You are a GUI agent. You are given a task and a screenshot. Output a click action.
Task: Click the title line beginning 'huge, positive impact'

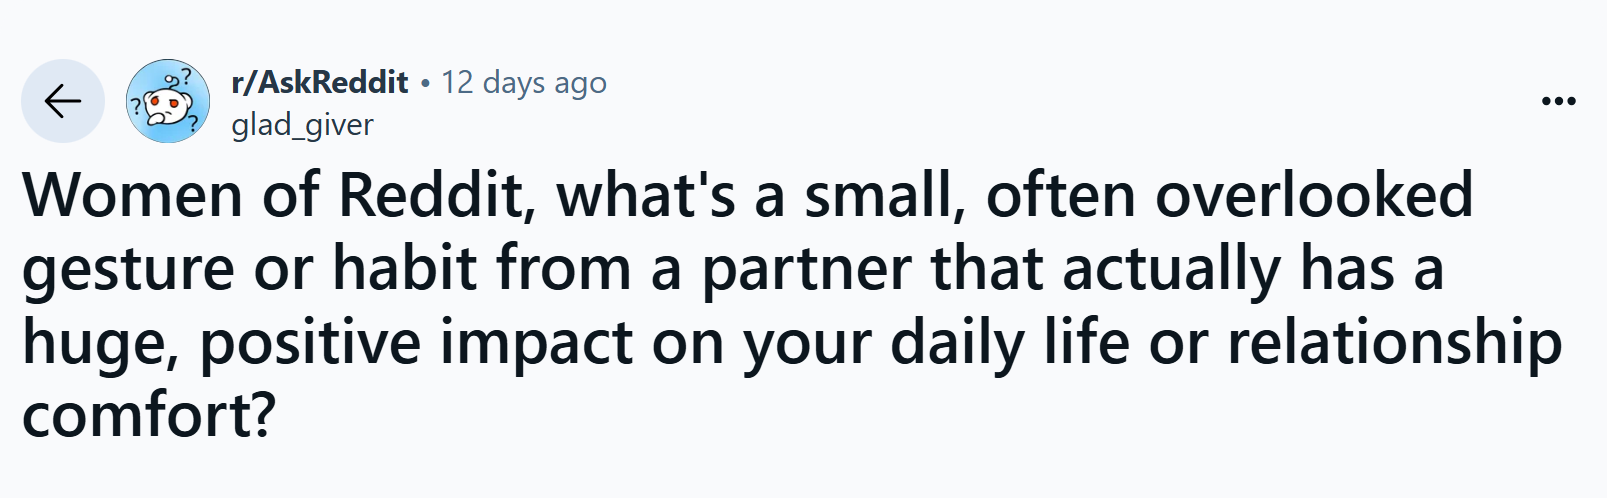coord(791,344)
